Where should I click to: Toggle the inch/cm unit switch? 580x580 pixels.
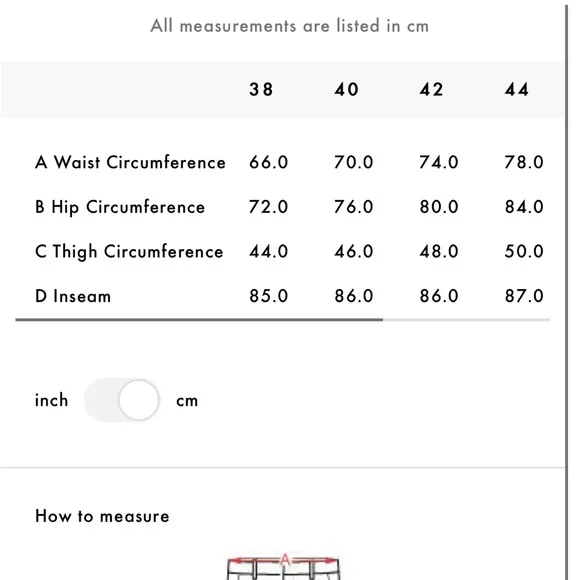pos(122,400)
